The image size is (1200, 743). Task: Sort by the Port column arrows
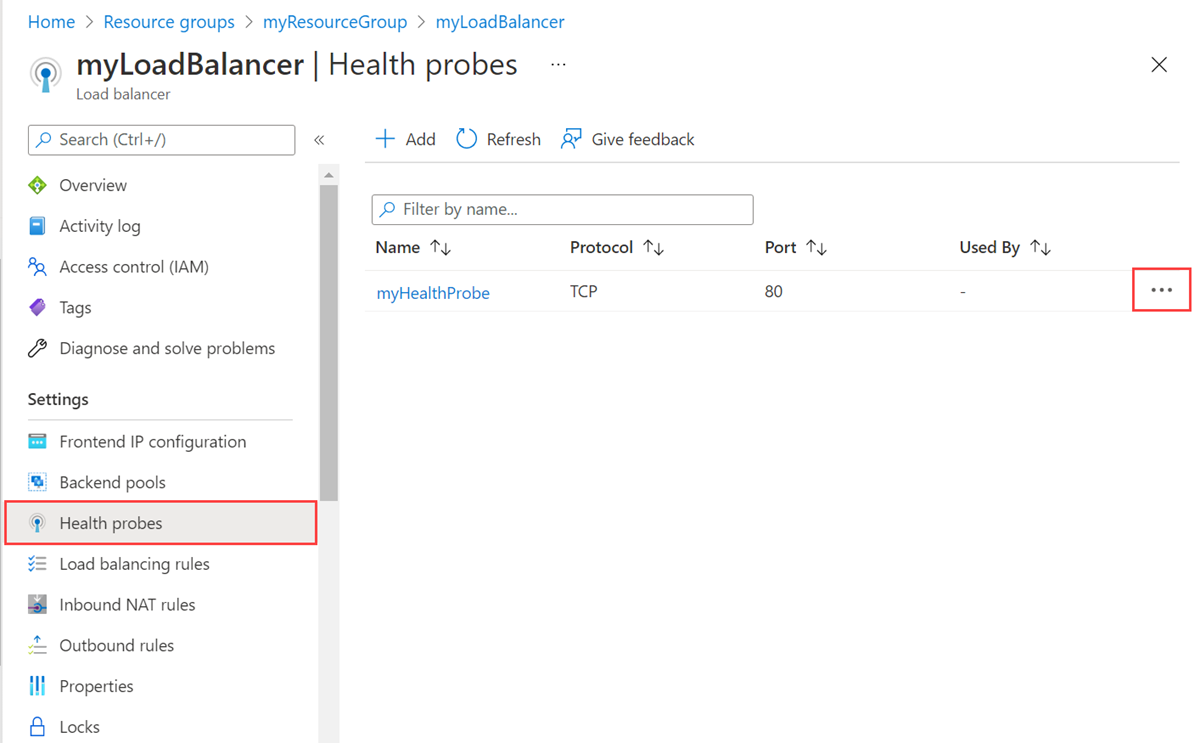[817, 247]
